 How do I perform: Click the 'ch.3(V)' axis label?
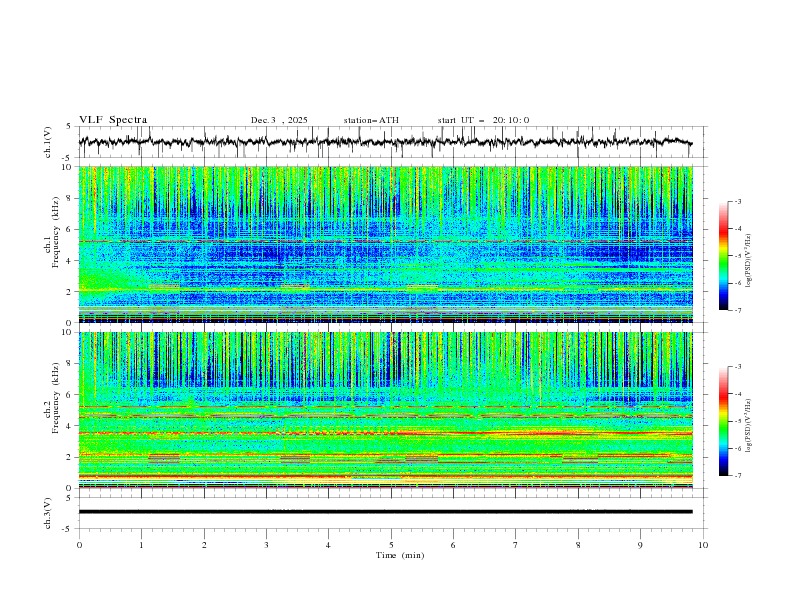pos(48,513)
